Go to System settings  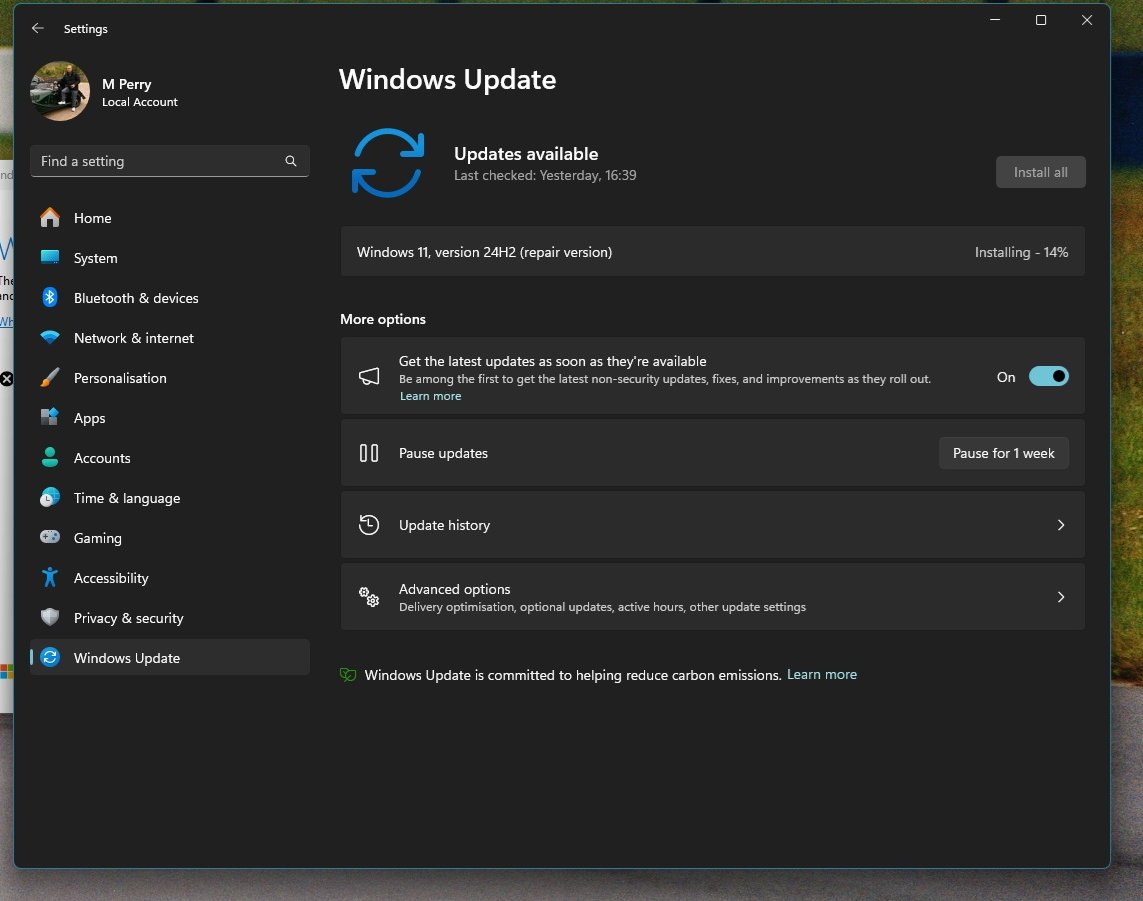point(170,258)
